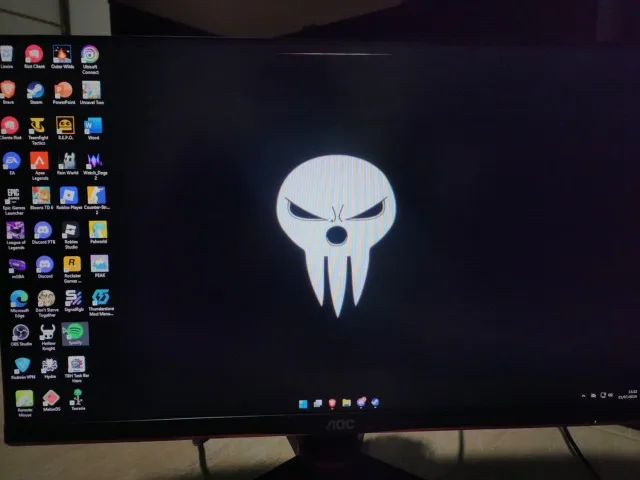Open the Windows Start menu
This screenshot has width=640, height=480.
pos(303,404)
